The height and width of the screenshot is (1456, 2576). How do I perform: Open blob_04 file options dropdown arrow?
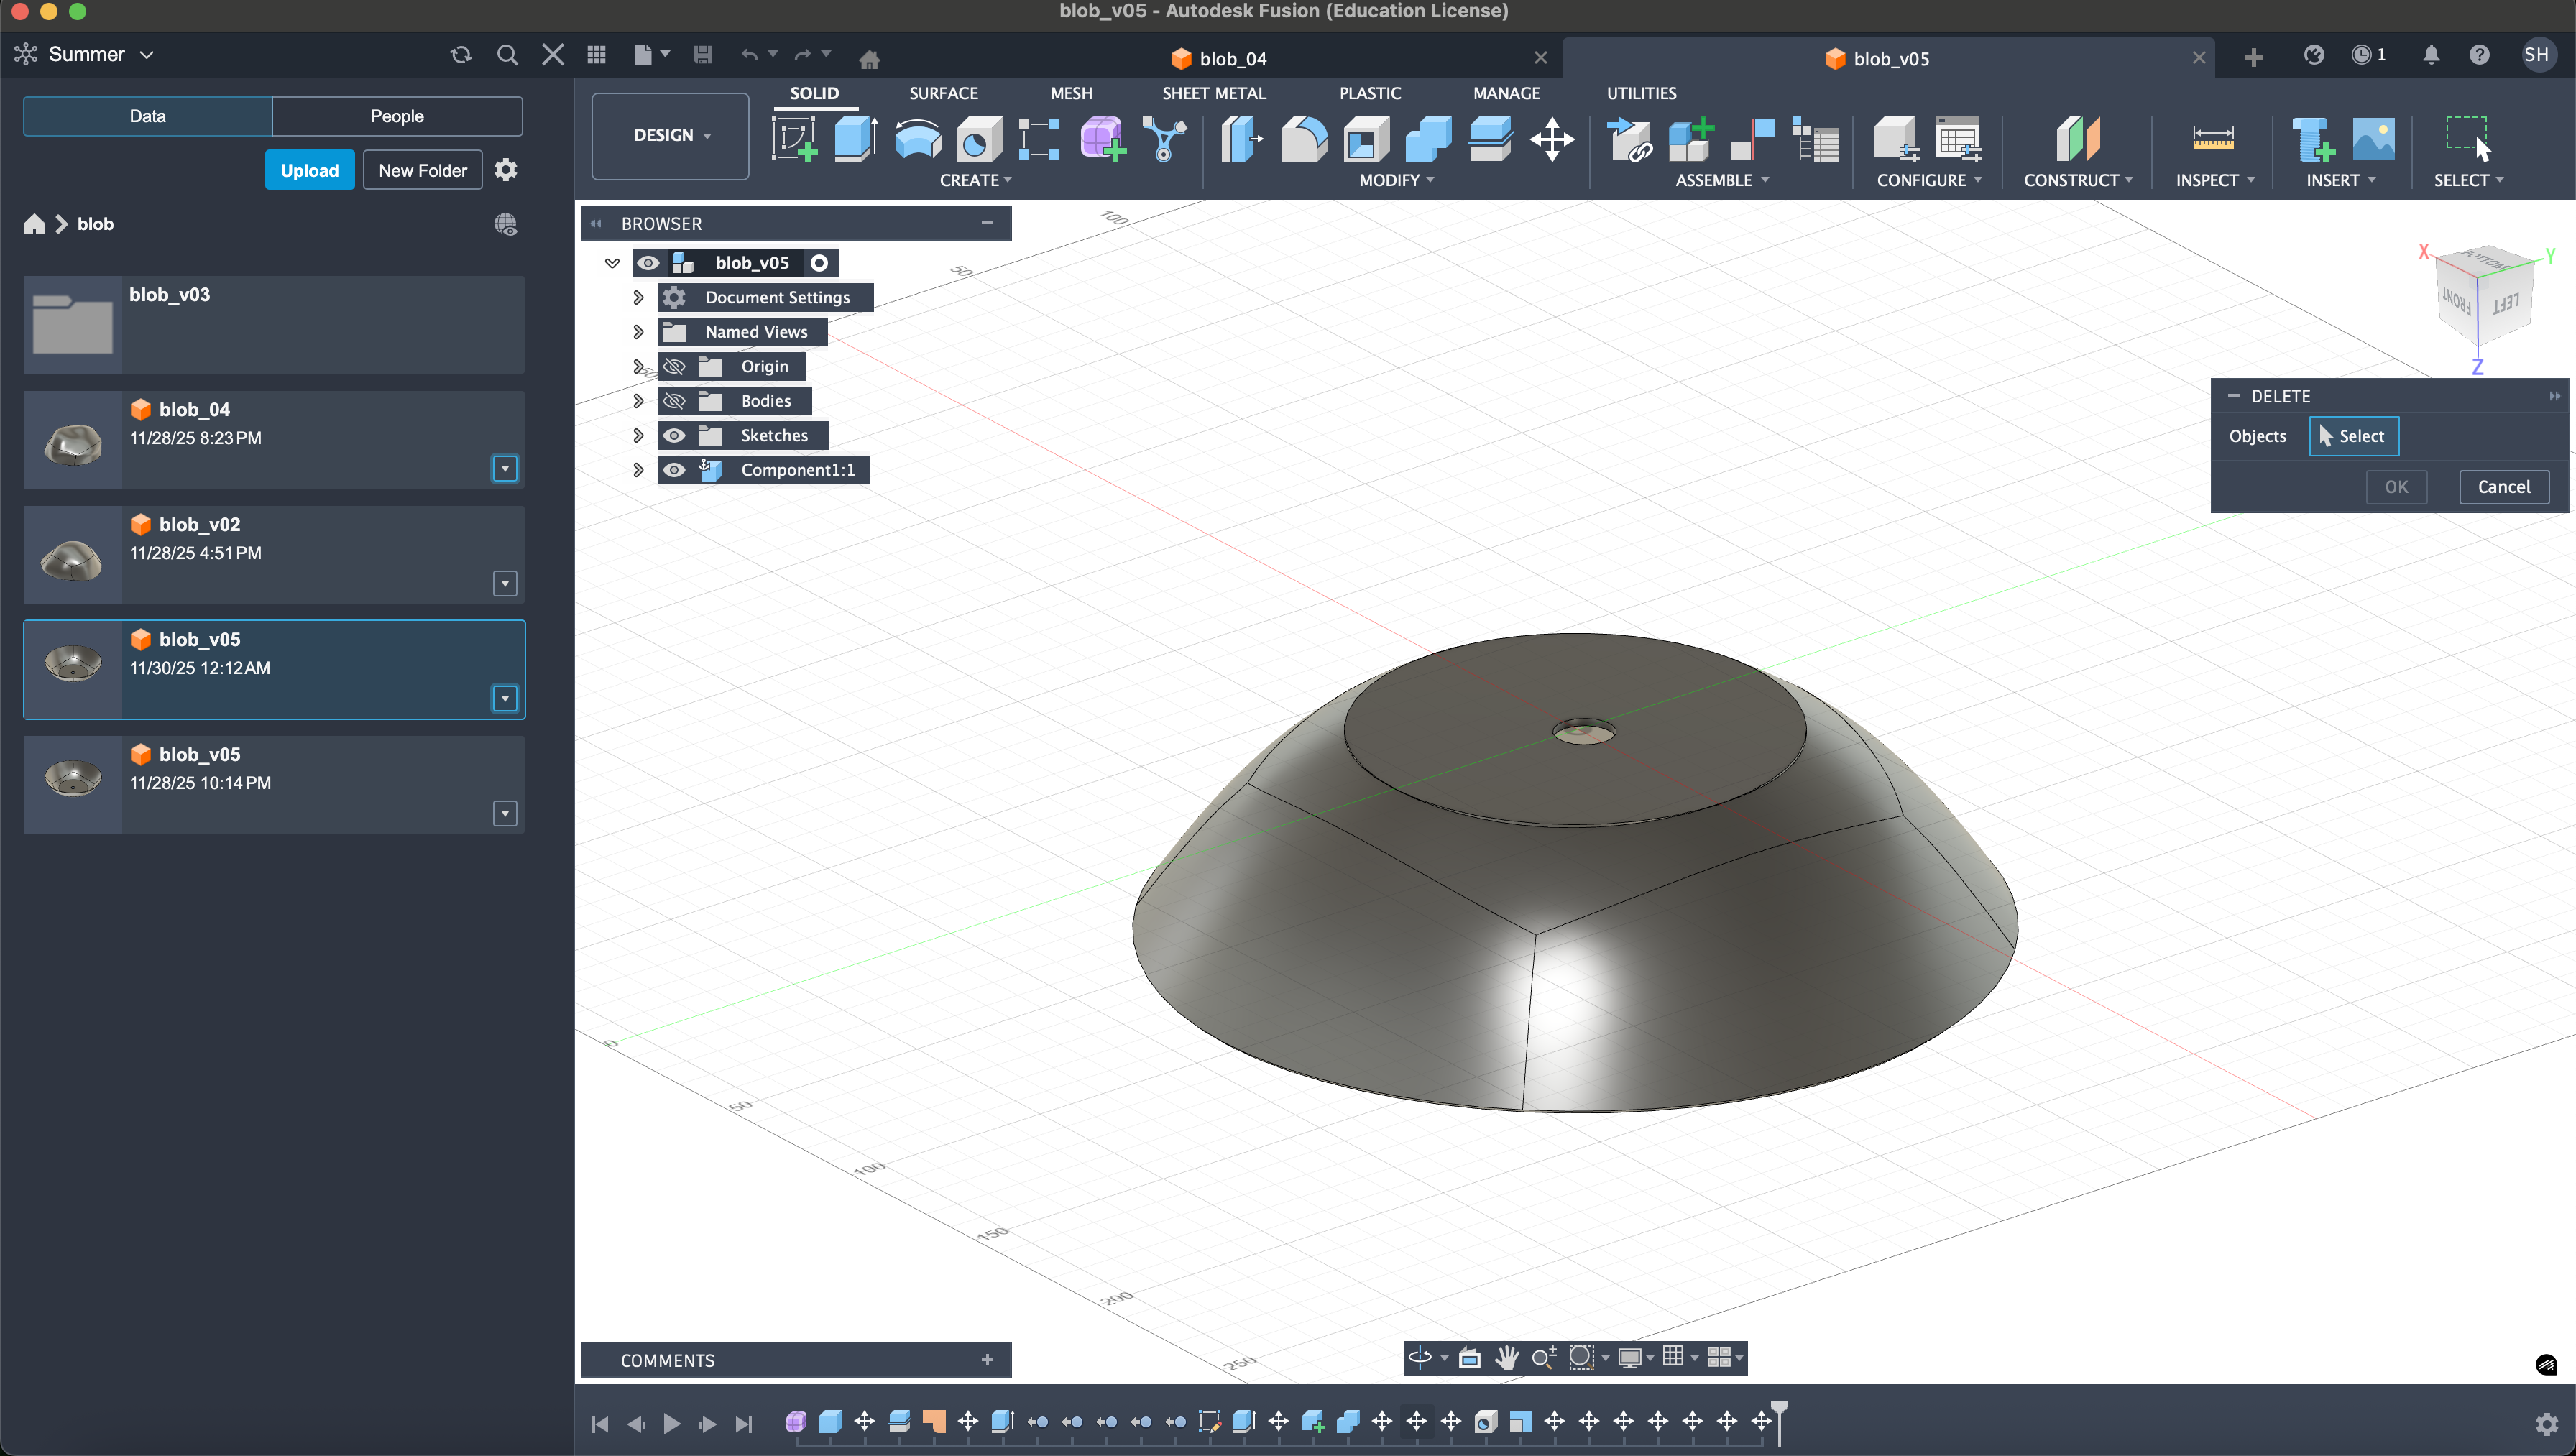[505, 468]
